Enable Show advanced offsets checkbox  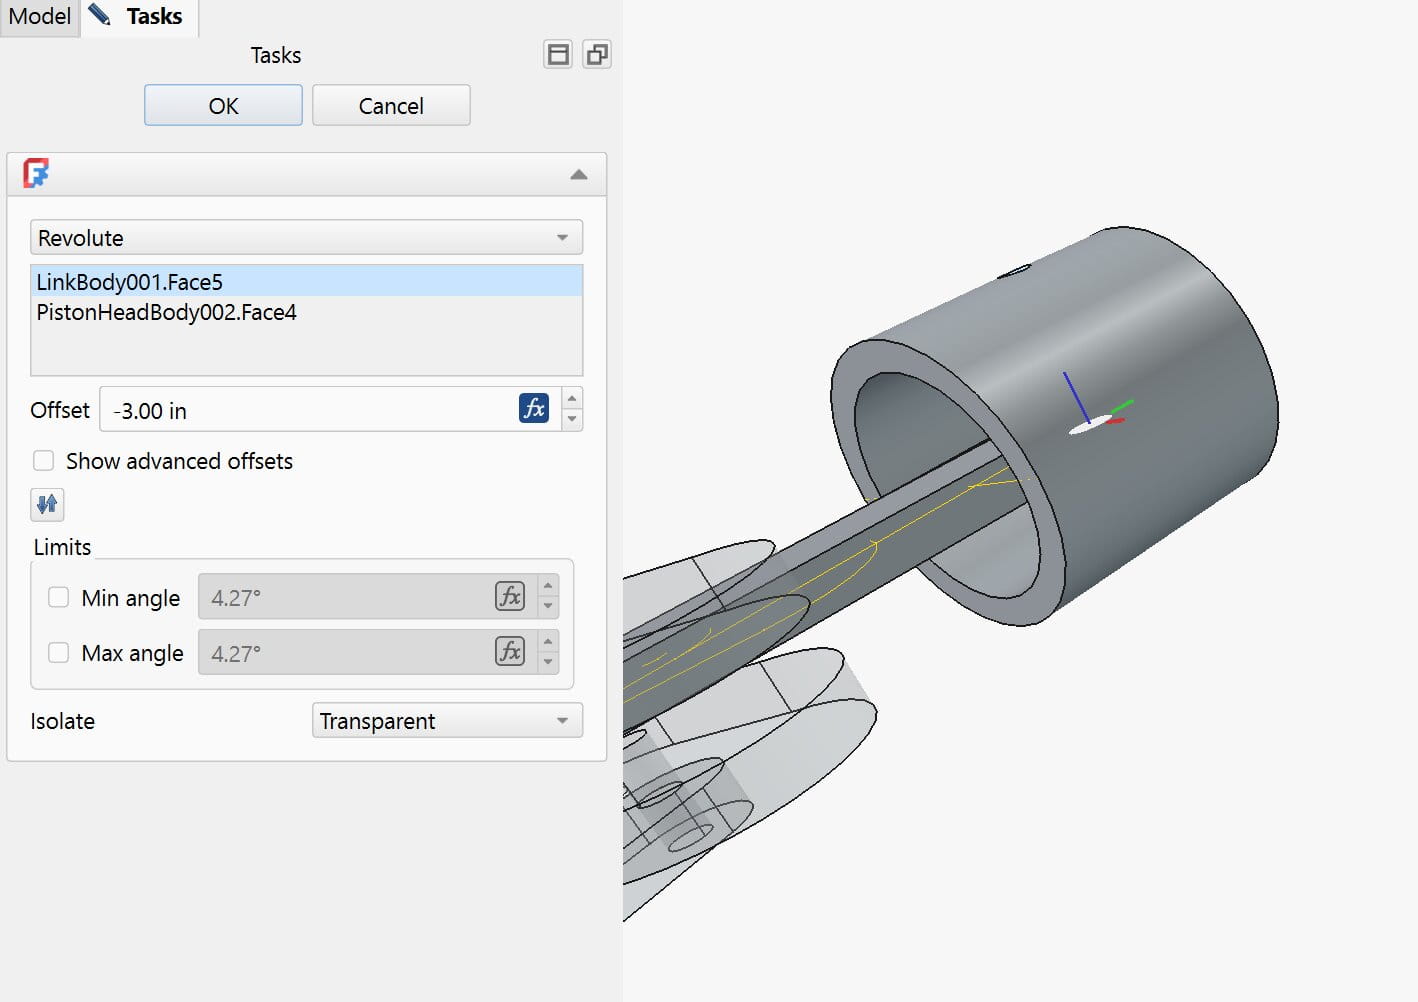[43, 461]
